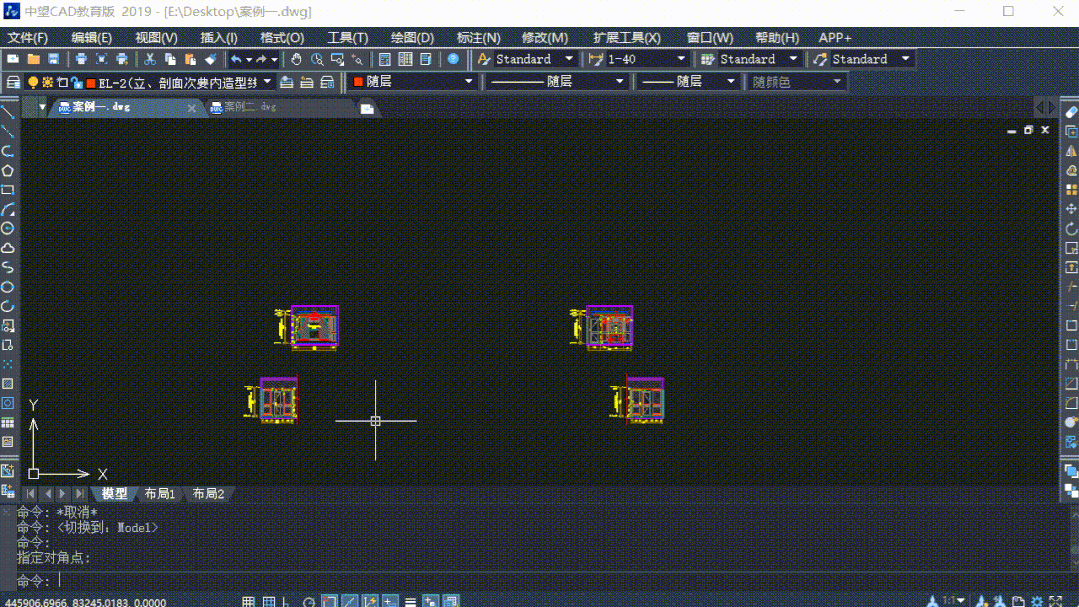Image resolution: width=1079 pixels, height=607 pixels.
Task: Select the Pan hand tool
Action: tap(297, 60)
